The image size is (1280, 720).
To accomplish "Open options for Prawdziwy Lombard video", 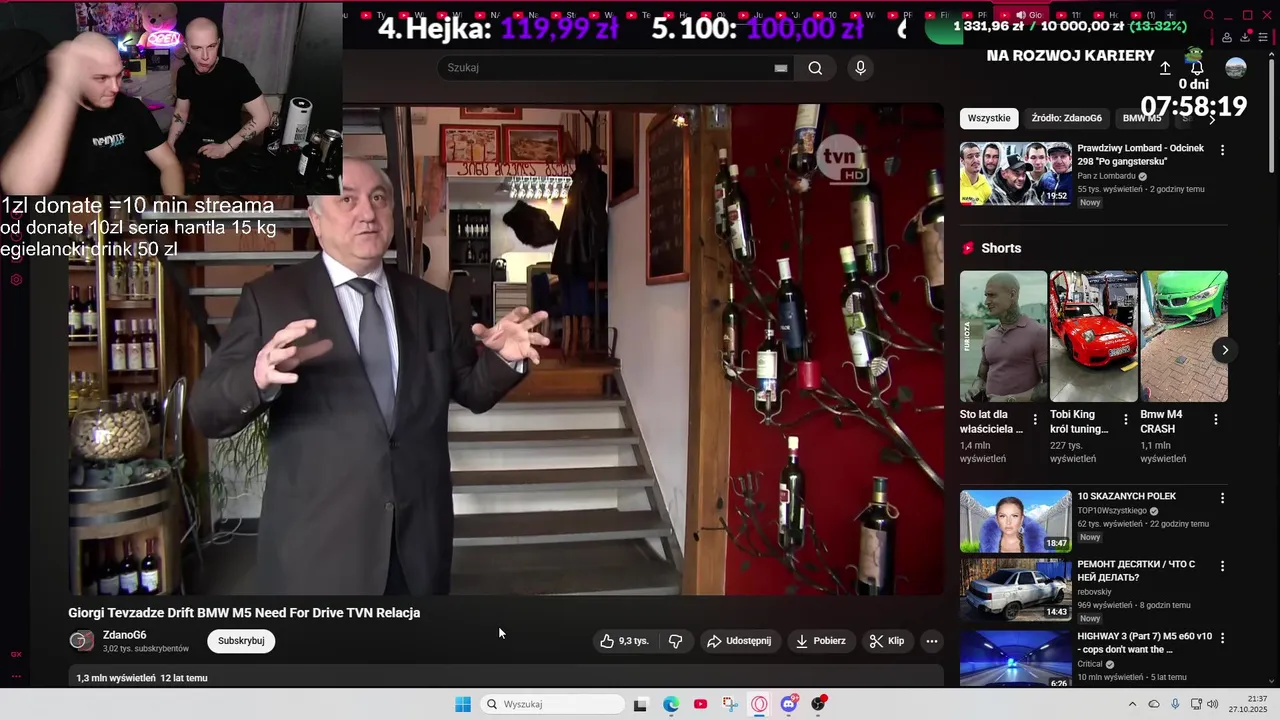I will 1222,150.
